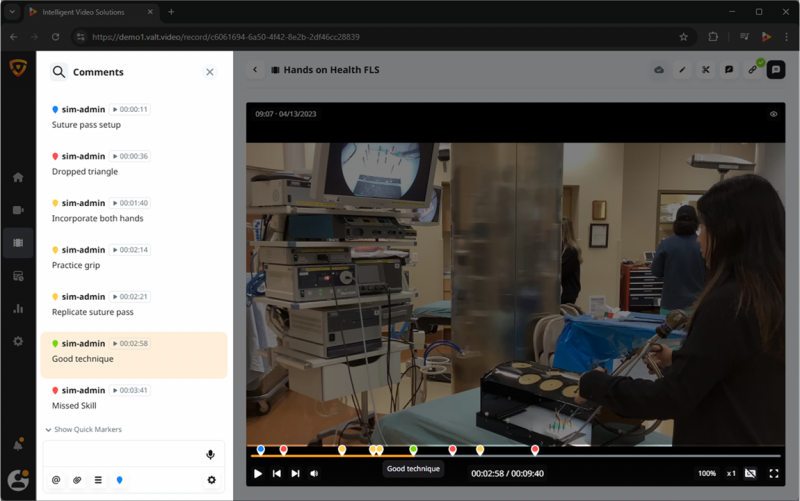Viewport: 800px width, 501px height.
Task: Bookmark page with star icon
Action: coord(683,37)
